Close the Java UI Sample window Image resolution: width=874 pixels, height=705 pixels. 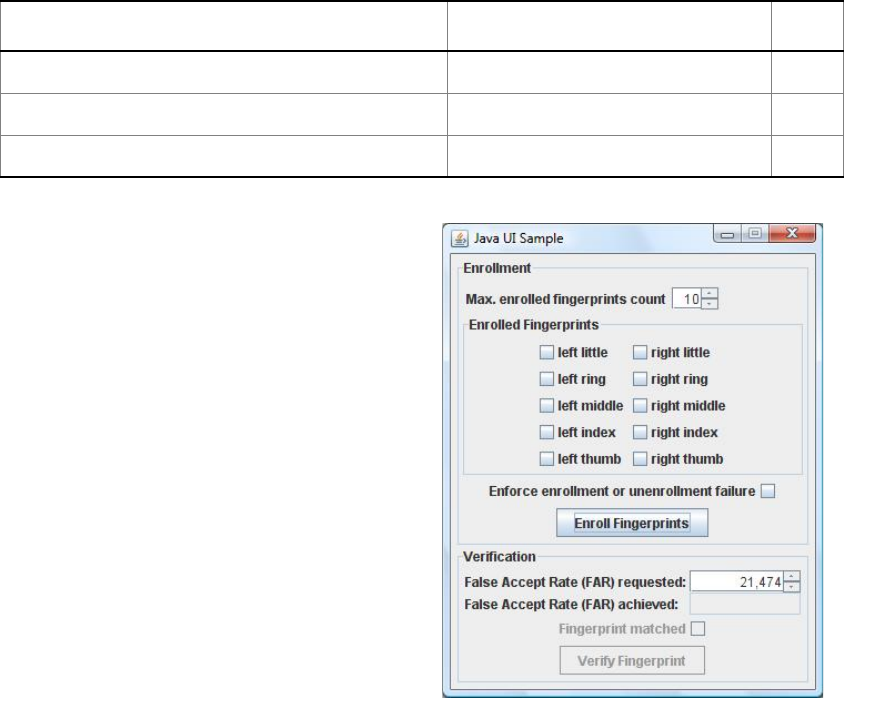pos(792,233)
